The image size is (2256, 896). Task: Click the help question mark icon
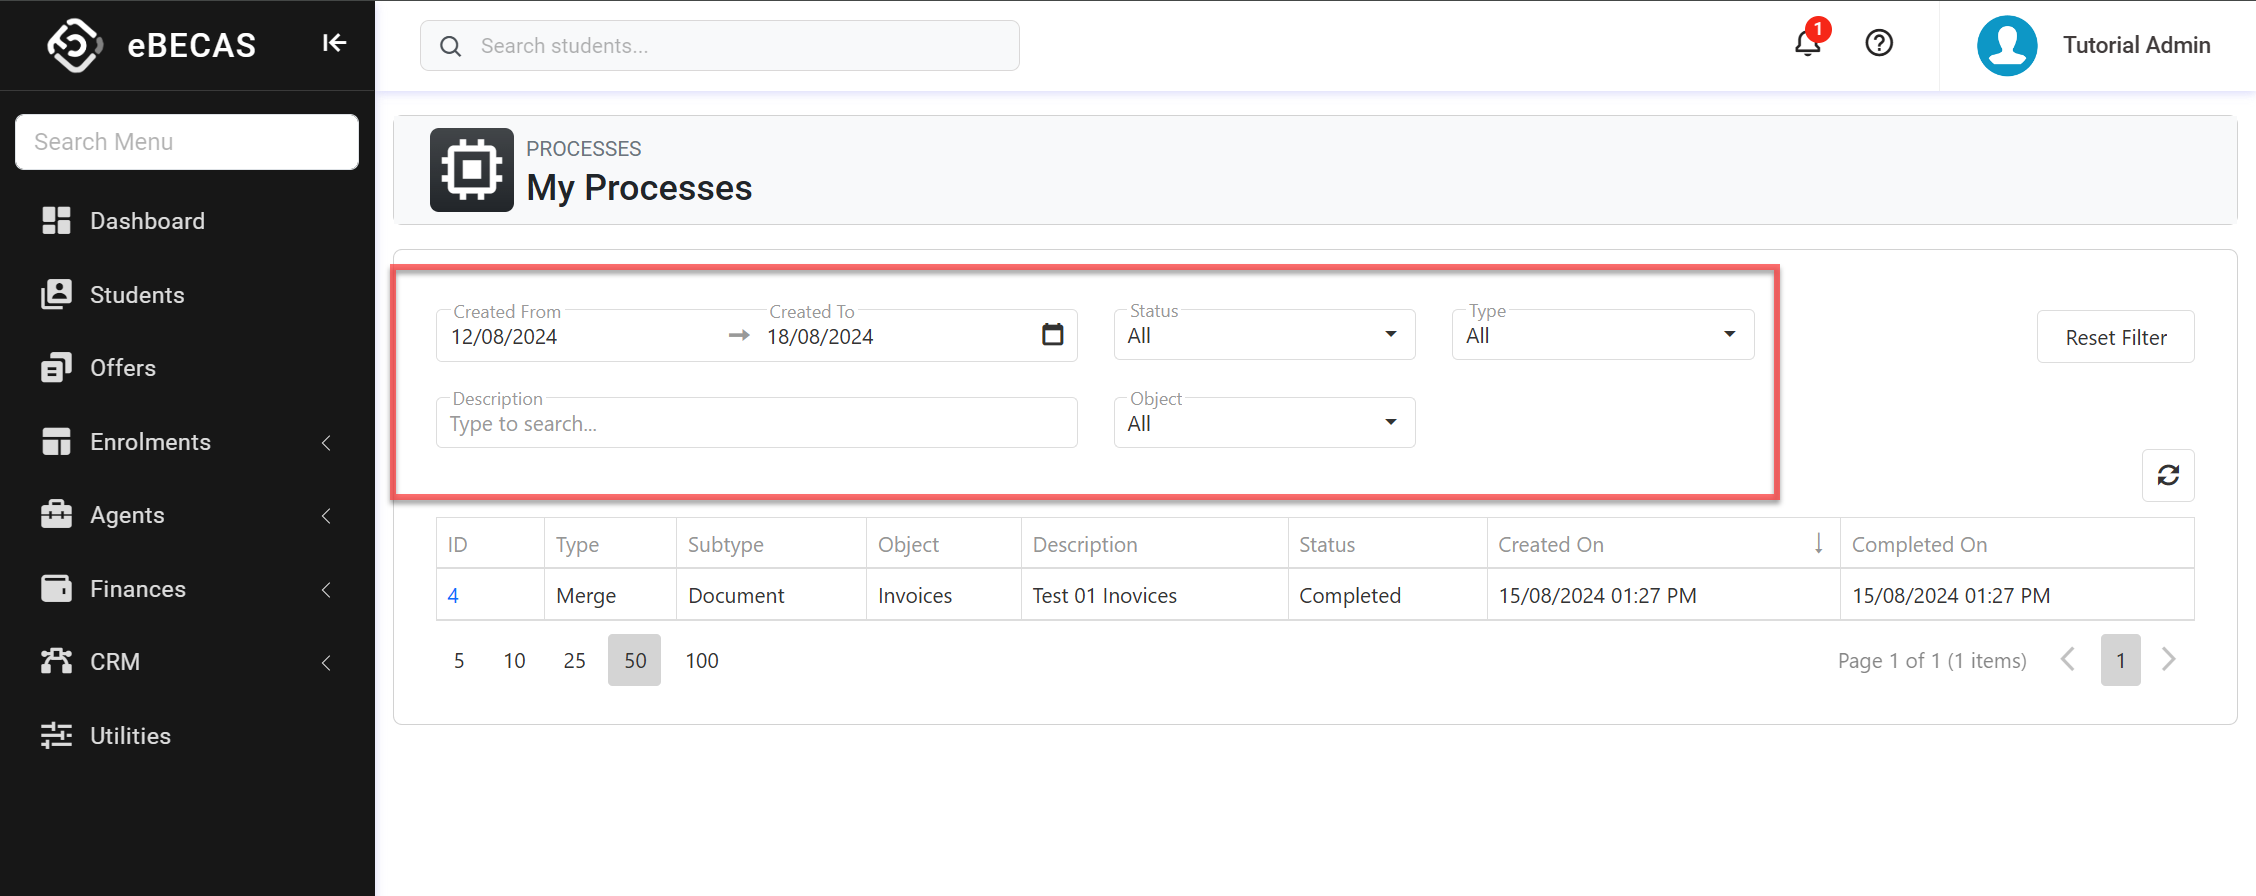tap(1879, 44)
